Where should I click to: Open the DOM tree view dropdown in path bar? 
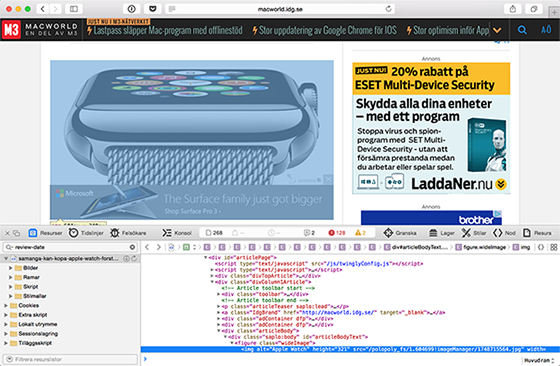[x=189, y=247]
